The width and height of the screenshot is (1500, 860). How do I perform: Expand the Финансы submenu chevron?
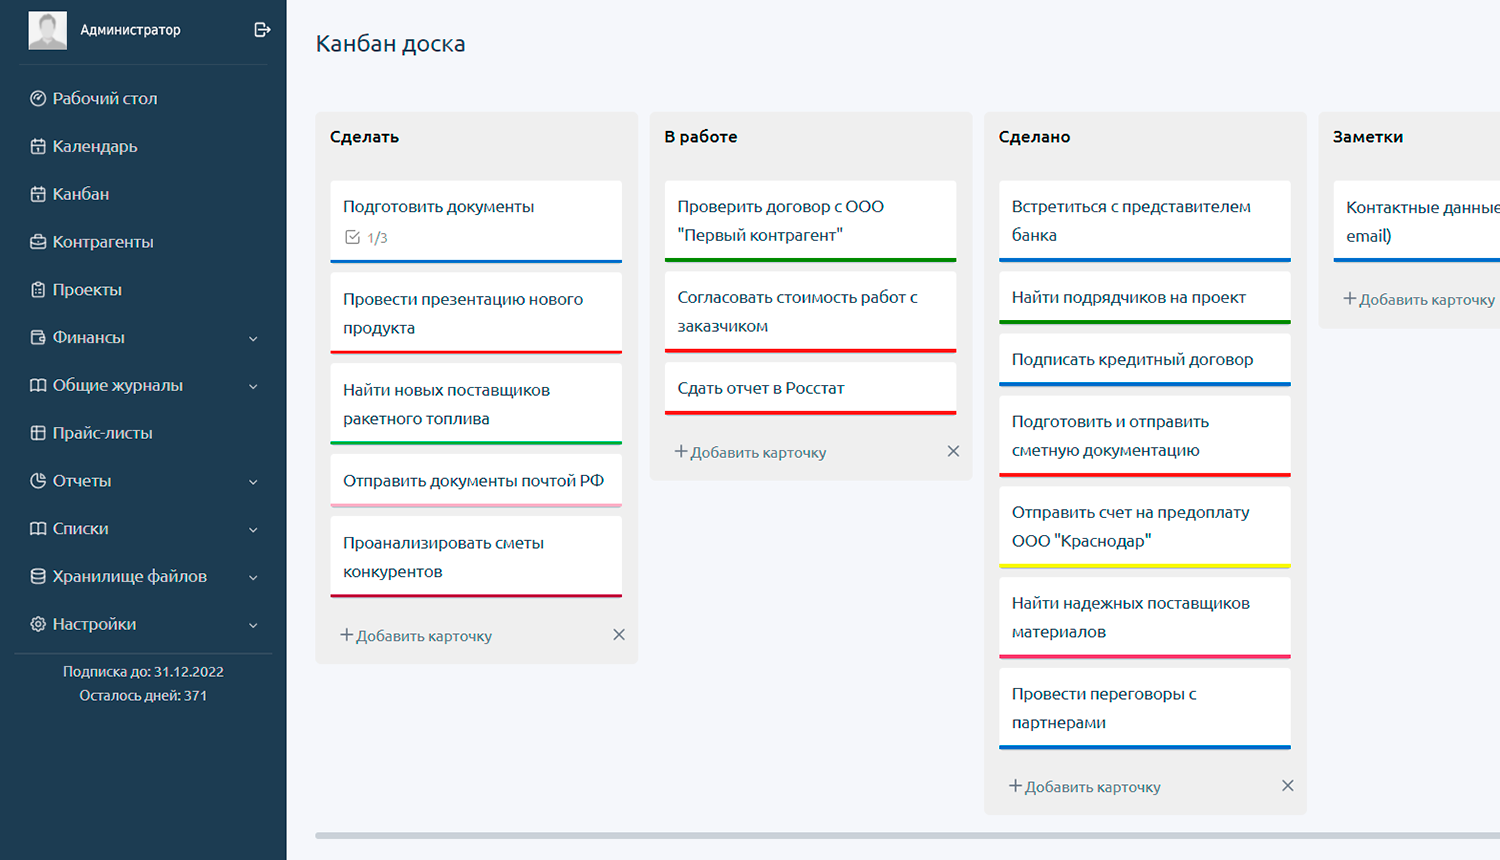pos(253,338)
